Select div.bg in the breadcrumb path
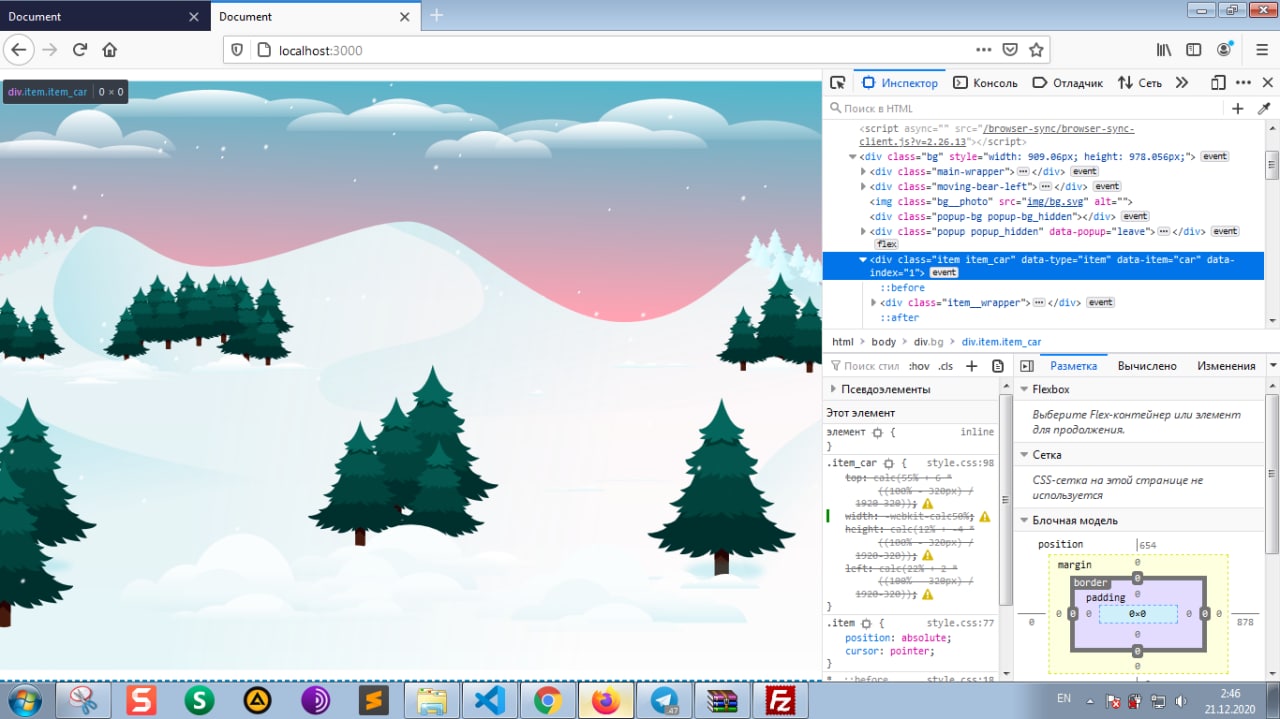Screen dimensions: 1280x719 tap(928, 342)
